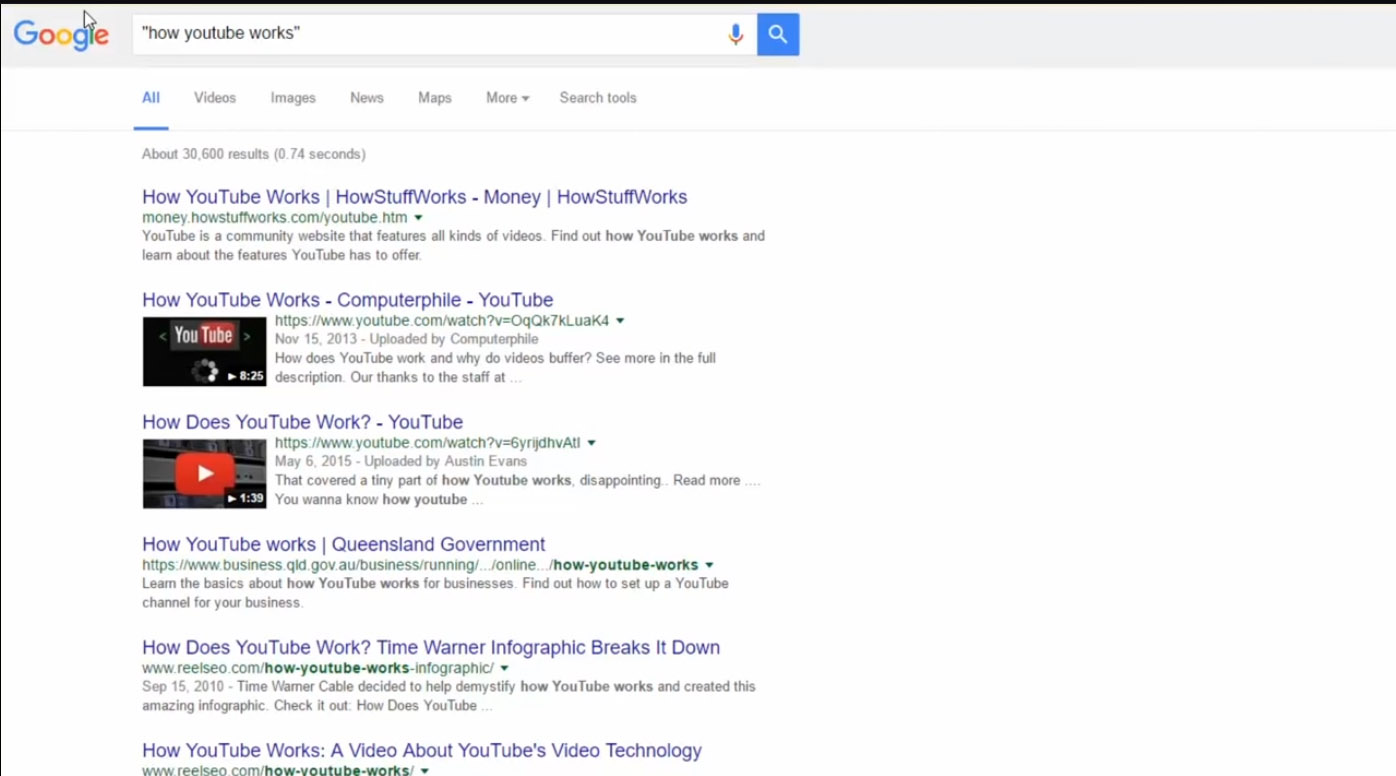The image size is (1396, 776).
Task: Open Search tools options
Action: (x=598, y=98)
